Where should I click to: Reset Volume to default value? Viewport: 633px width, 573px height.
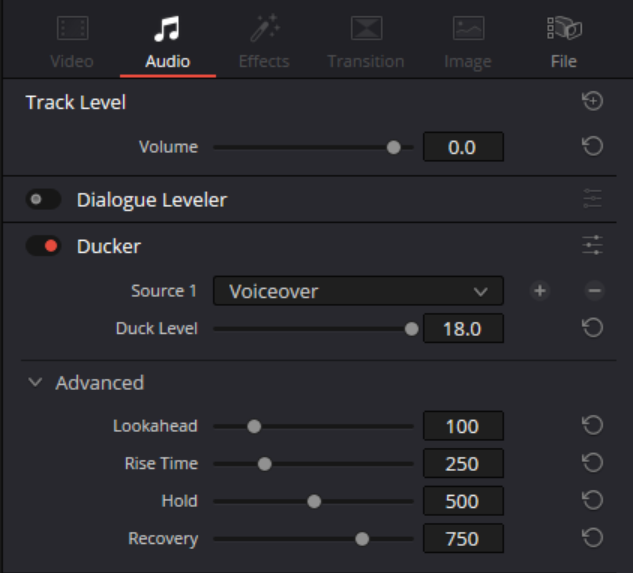pos(592,147)
